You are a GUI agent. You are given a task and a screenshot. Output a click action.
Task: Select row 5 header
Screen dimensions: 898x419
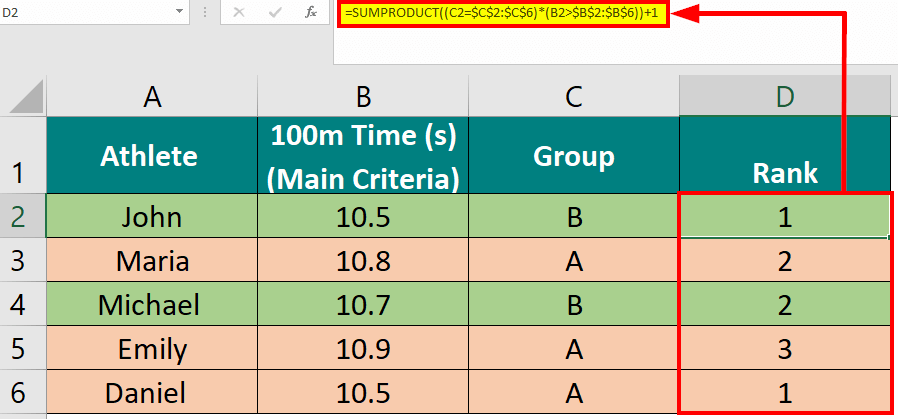(23, 348)
